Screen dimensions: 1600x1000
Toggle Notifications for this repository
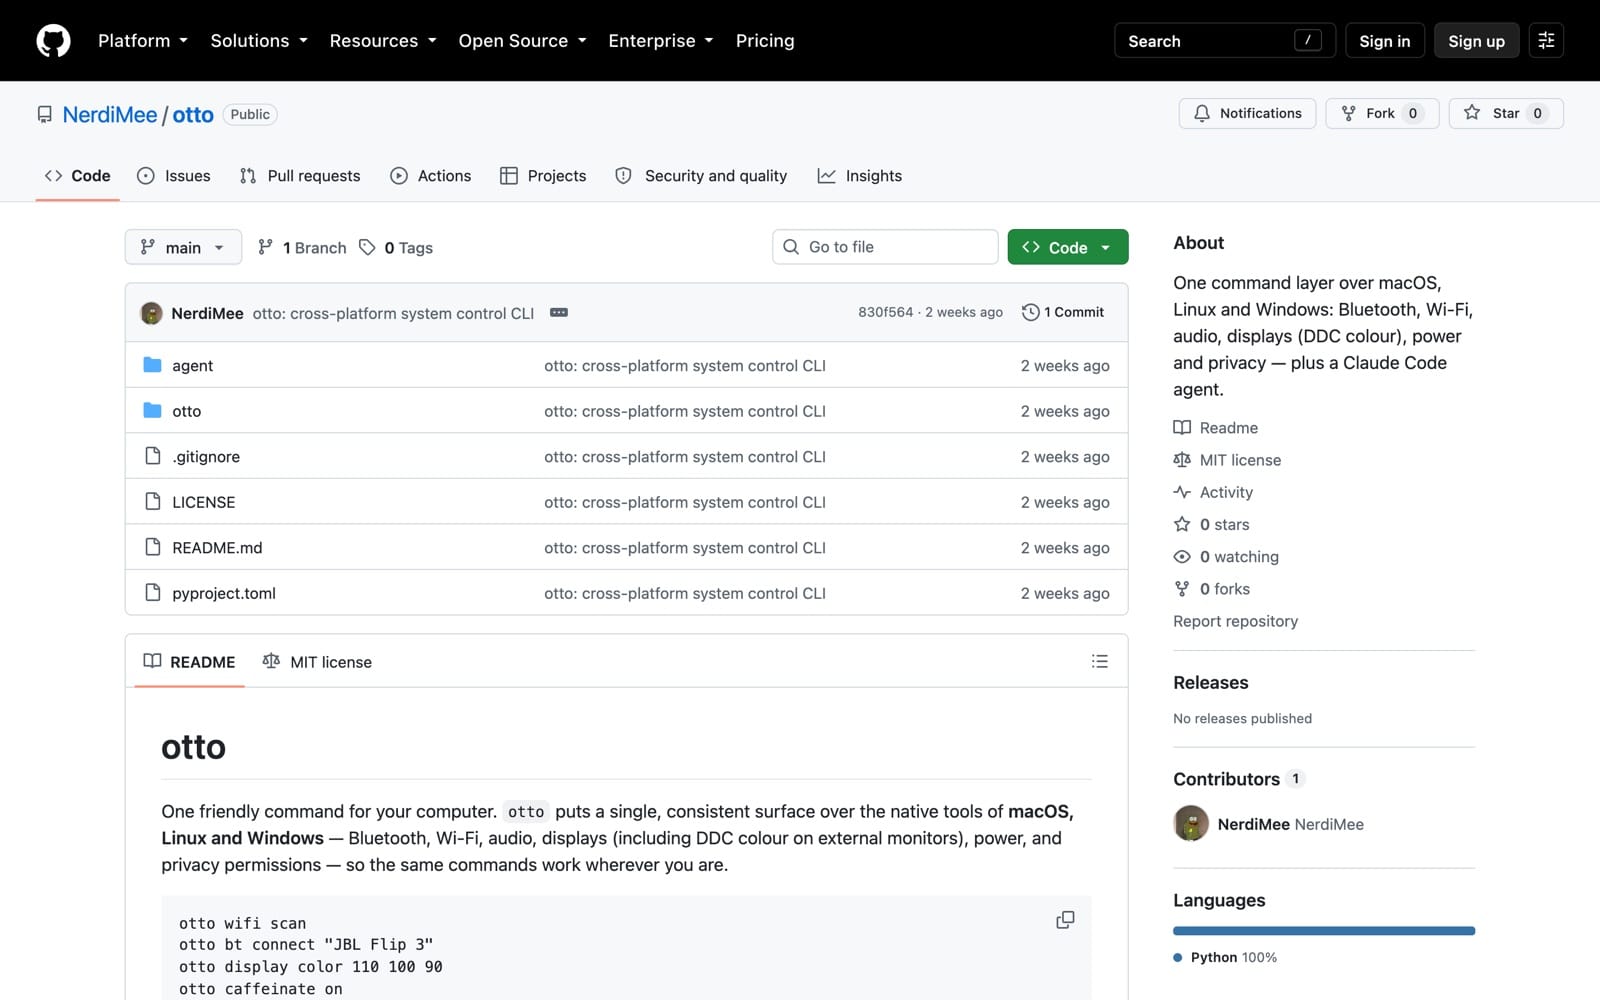click(x=1247, y=113)
